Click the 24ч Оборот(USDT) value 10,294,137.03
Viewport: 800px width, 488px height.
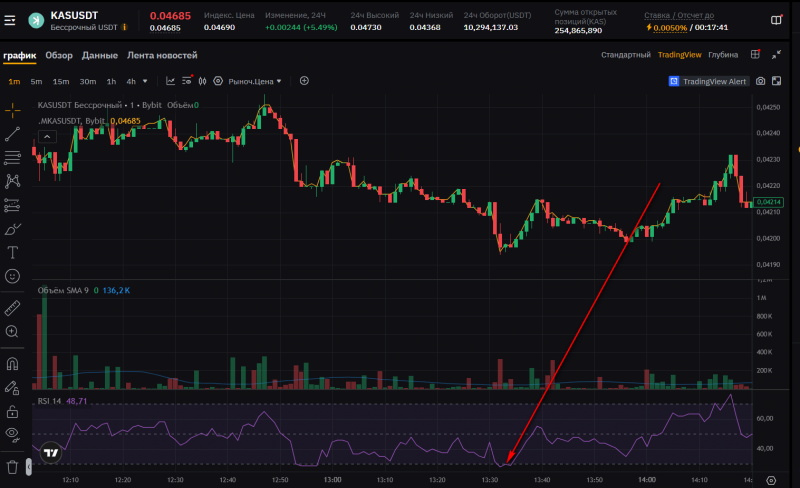coord(490,28)
